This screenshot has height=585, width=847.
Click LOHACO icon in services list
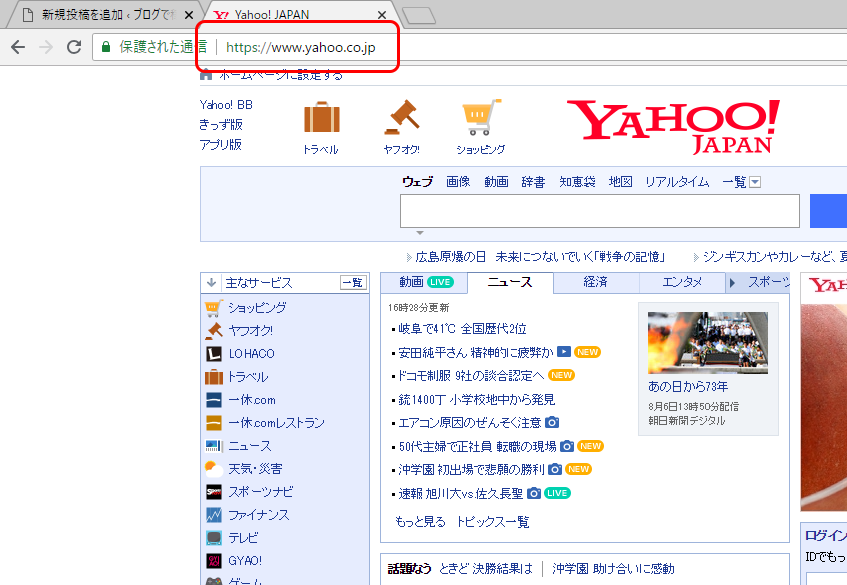coord(214,354)
